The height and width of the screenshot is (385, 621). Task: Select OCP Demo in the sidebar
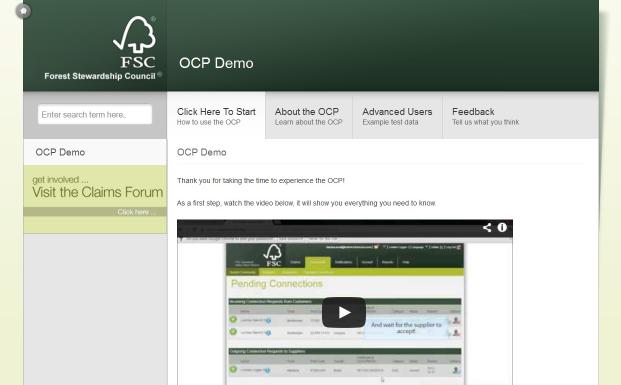(x=95, y=152)
